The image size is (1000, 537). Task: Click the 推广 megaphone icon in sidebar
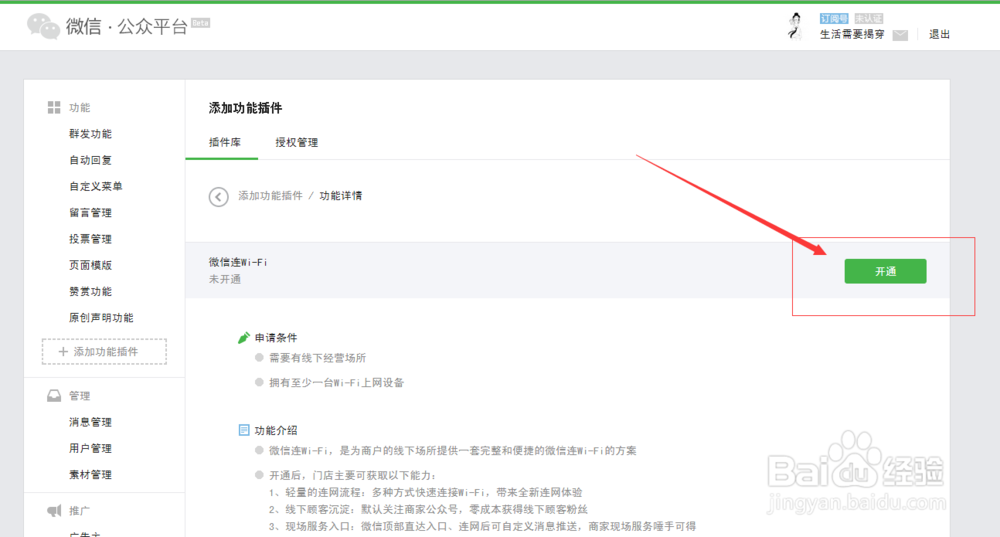54,510
